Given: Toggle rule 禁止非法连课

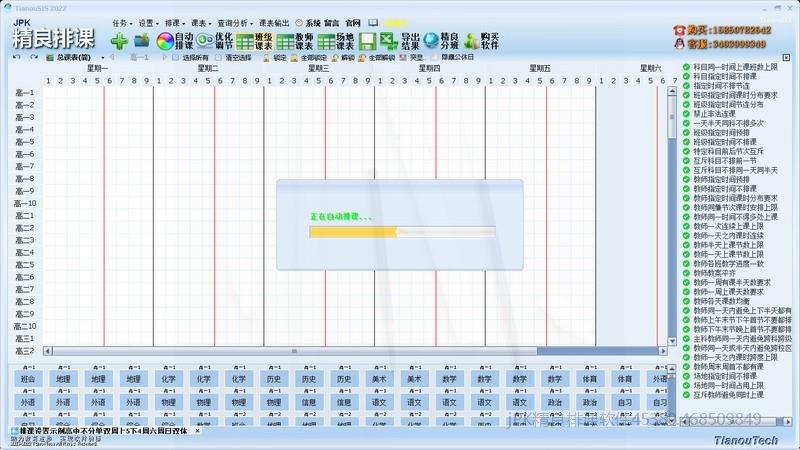Looking at the screenshot, I should 686,114.
